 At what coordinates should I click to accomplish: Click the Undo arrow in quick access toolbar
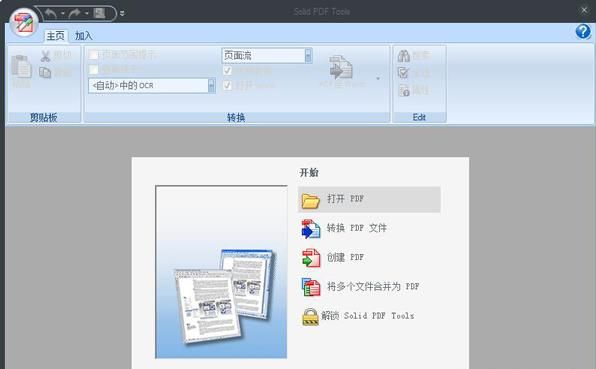click(x=51, y=13)
